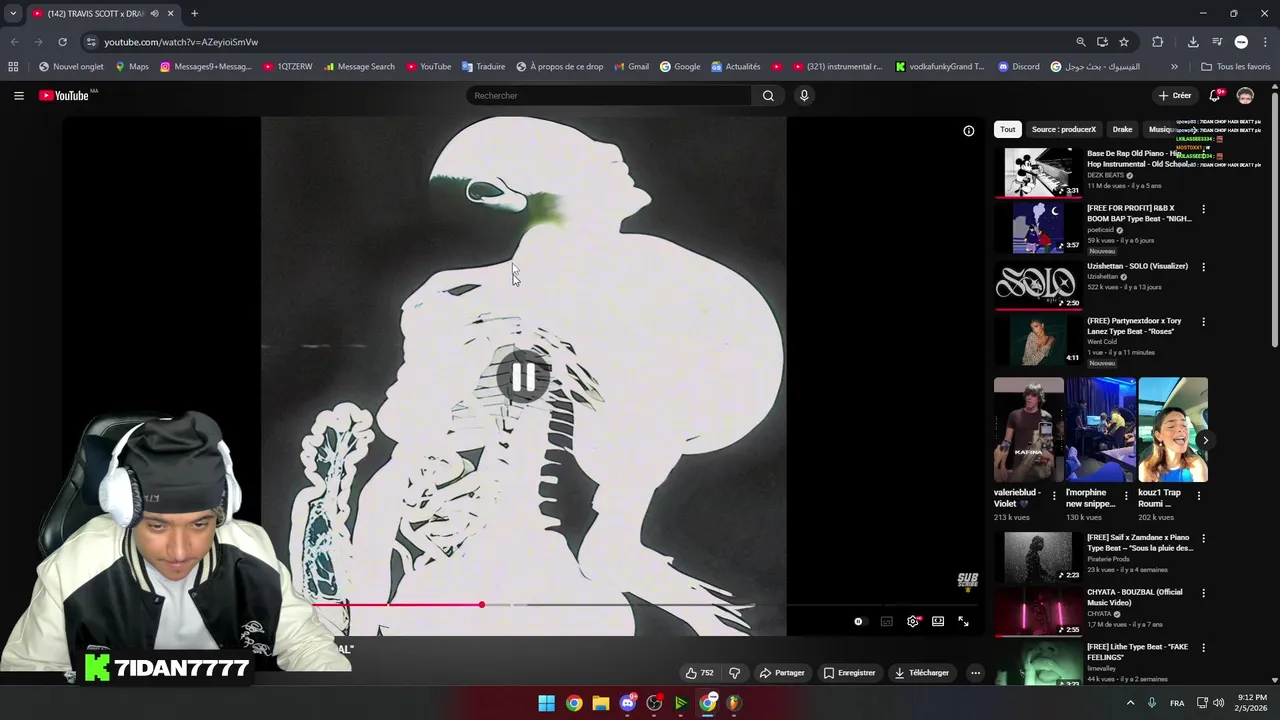Click the Créer button
The image size is (1280, 720).
(1174, 96)
